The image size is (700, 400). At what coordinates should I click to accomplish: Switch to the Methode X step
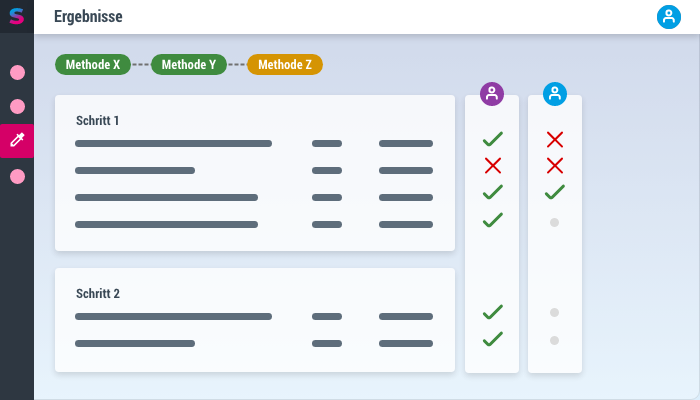point(93,64)
